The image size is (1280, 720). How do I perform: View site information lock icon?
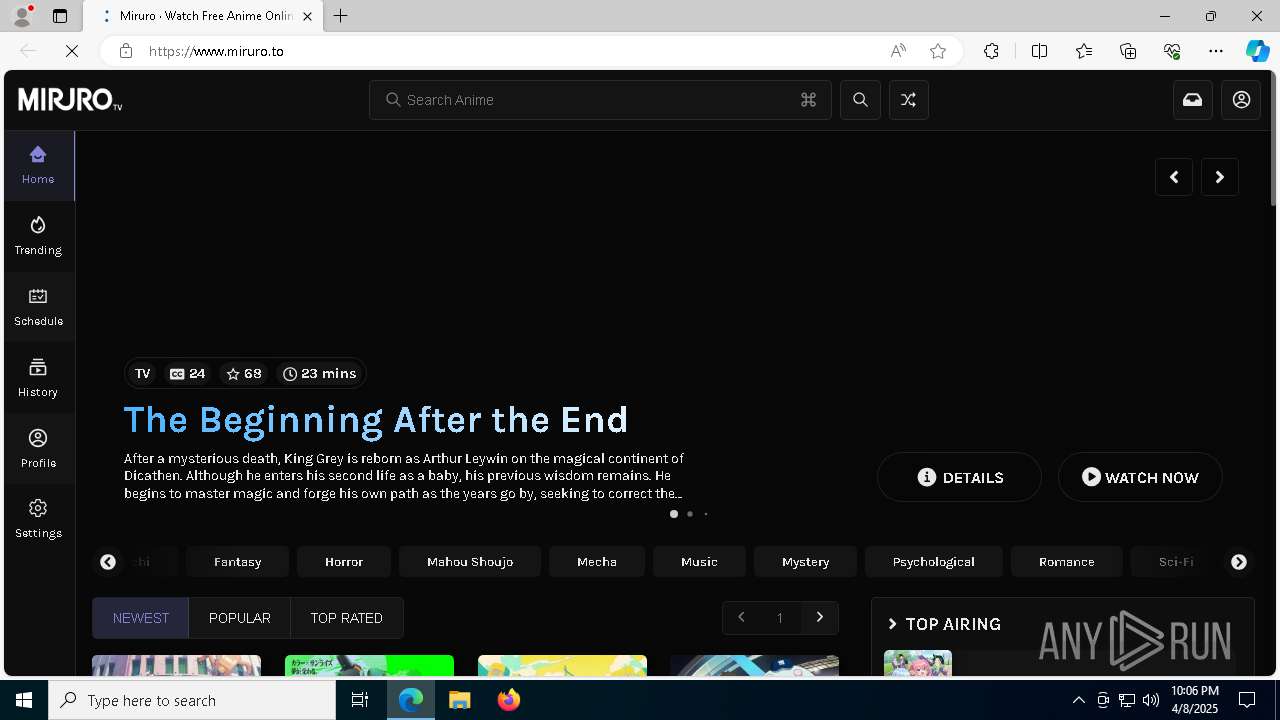pyautogui.click(x=126, y=51)
